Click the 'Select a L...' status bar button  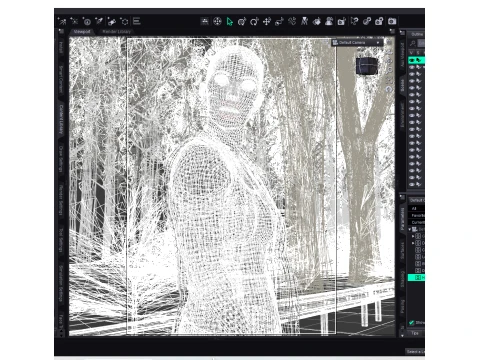415,352
